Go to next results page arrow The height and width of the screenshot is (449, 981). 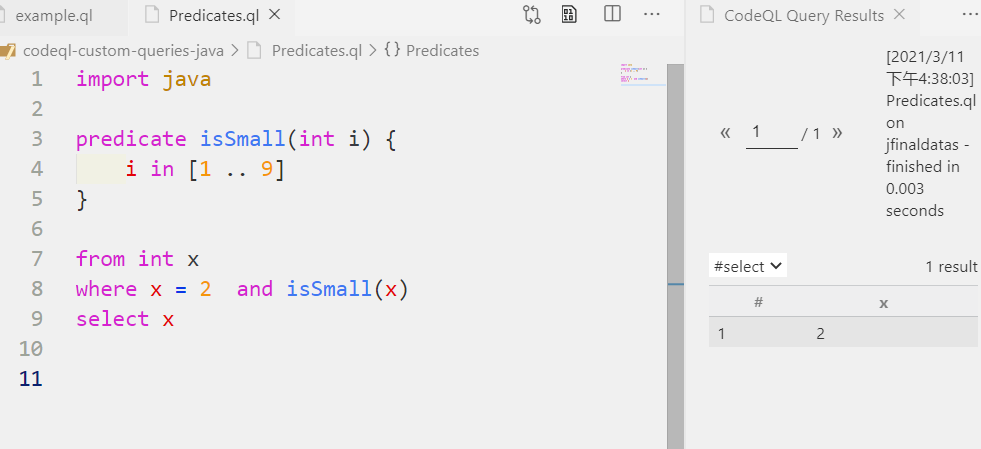pos(837,133)
